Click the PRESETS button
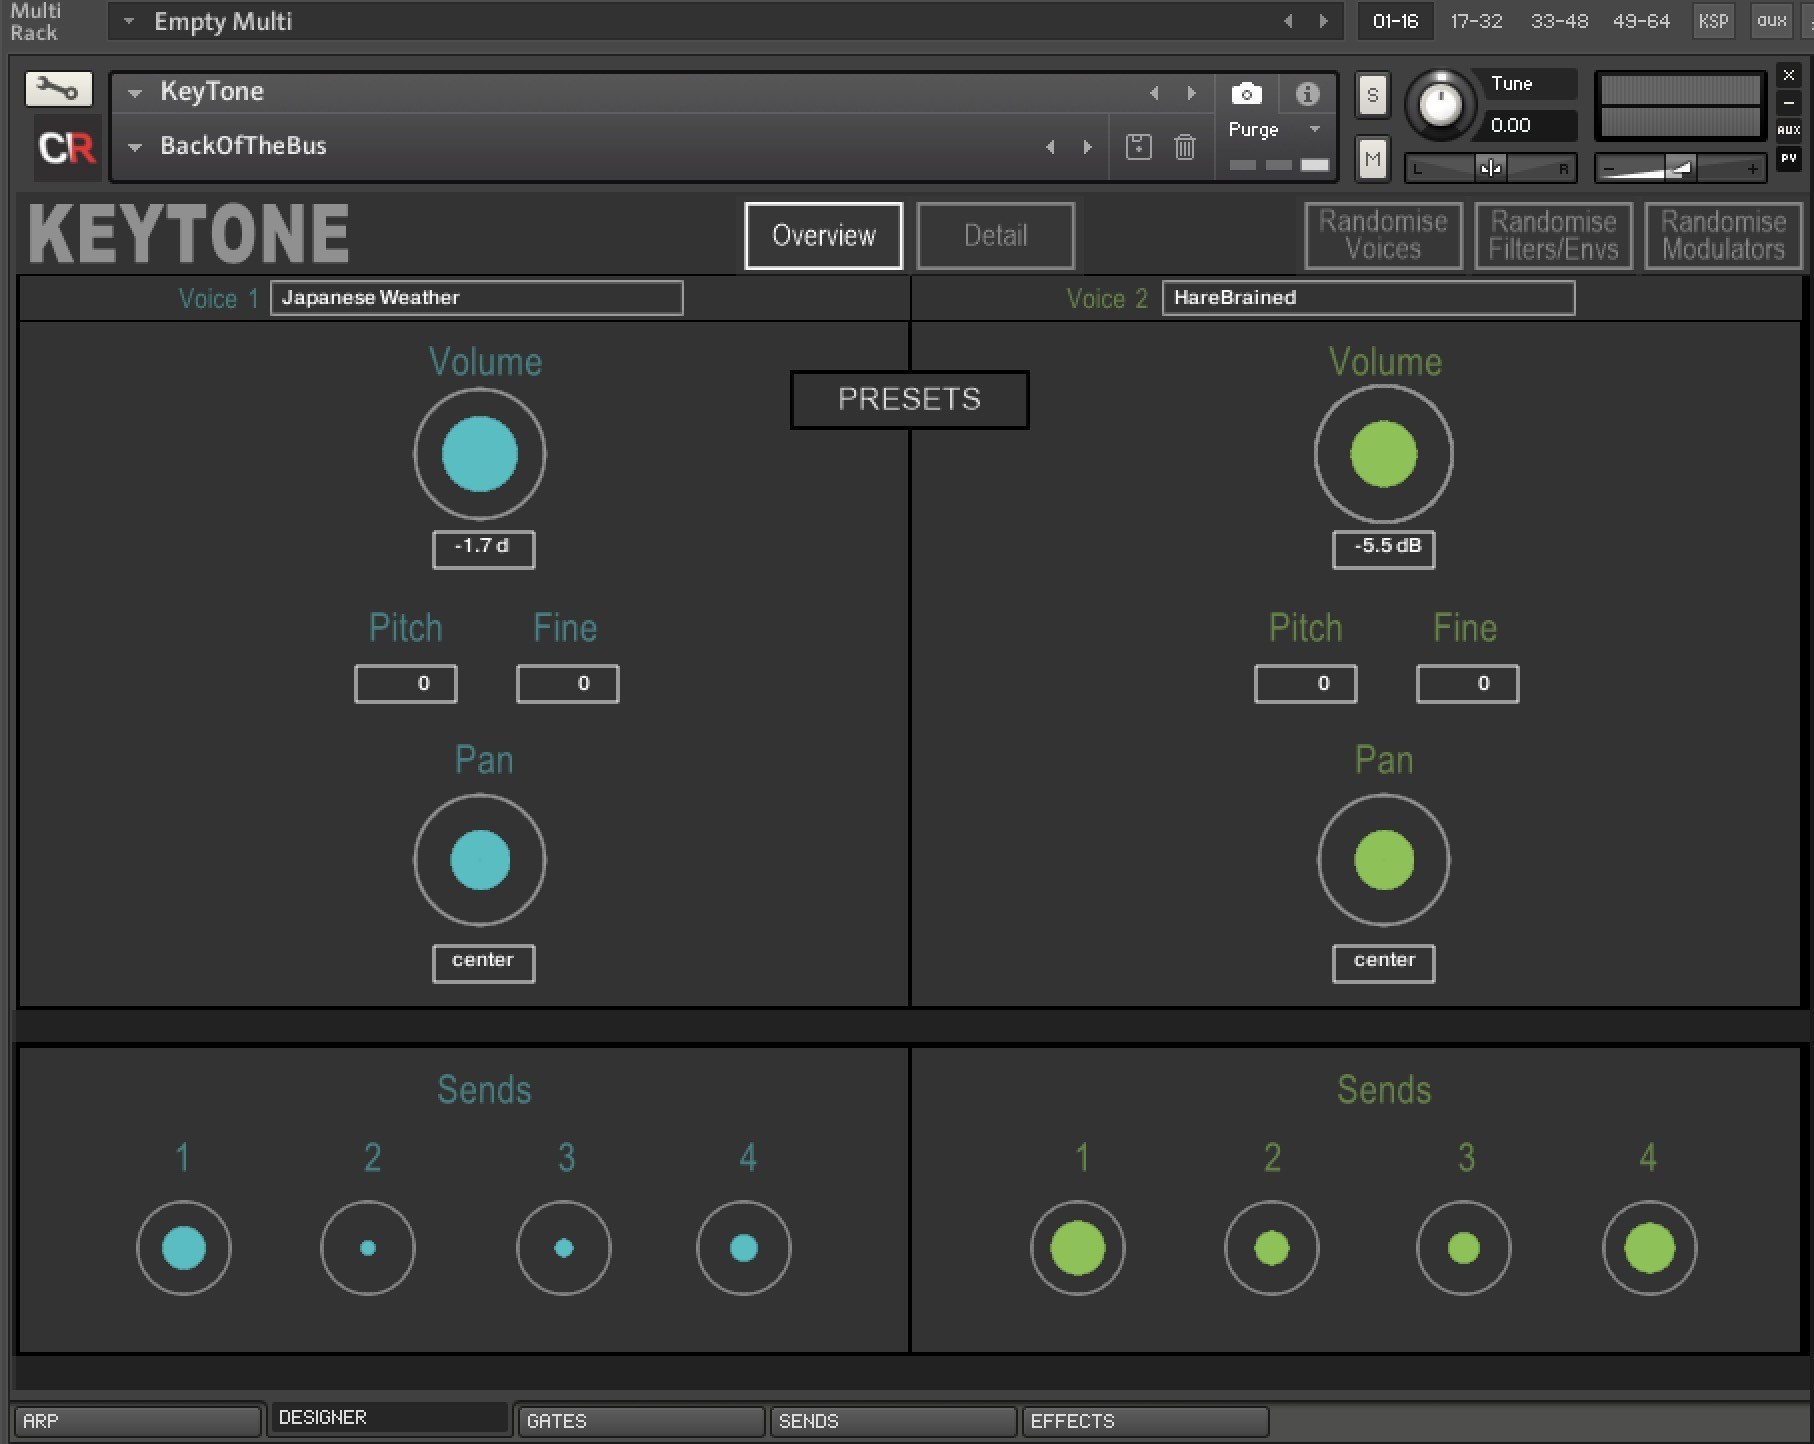 click(x=910, y=400)
